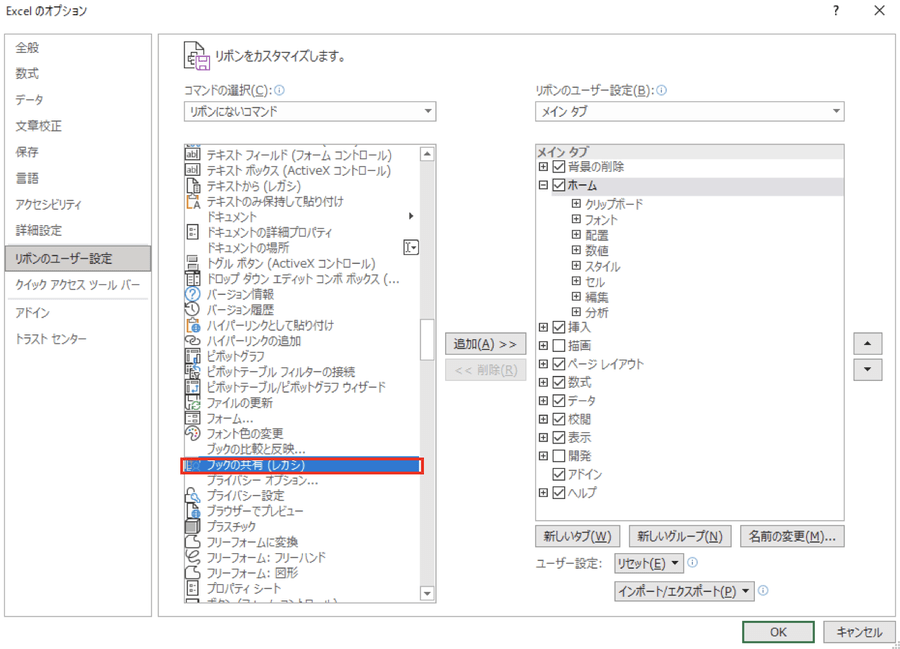The width and height of the screenshot is (900, 649).
Task: Uncheck the ヘルプ tab checkbox
Action: (x=558, y=492)
